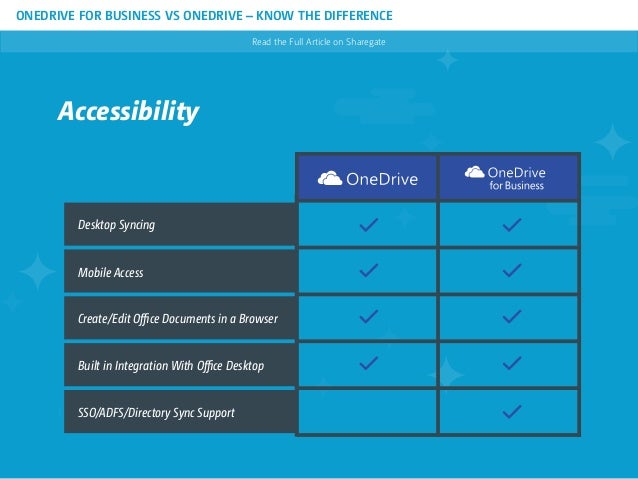Select 'Create/Edit Office Documents in a Browser' label

point(178,319)
